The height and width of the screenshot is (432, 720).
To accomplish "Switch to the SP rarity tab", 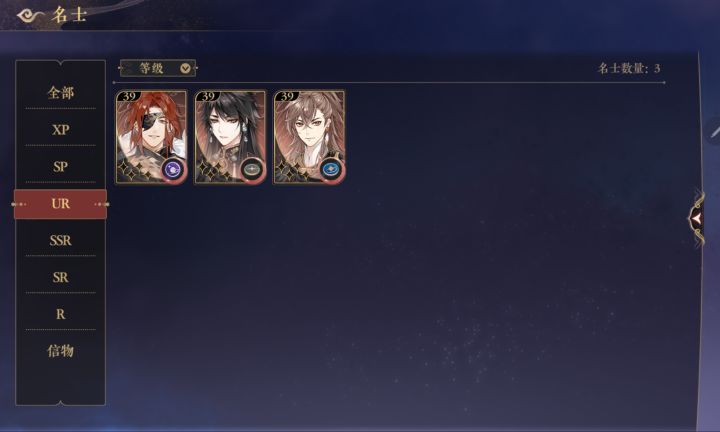I will pos(61,166).
